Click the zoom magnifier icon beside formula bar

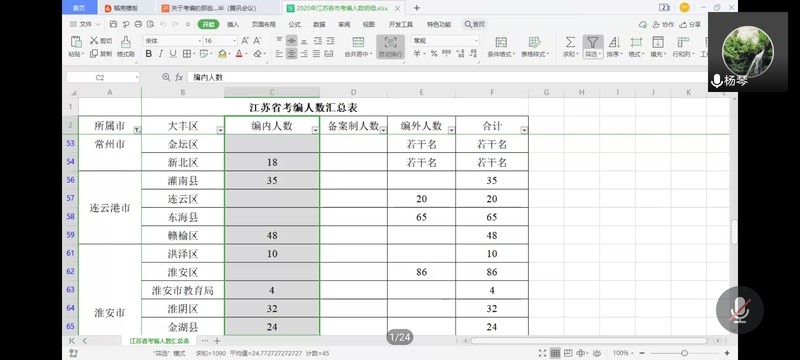166,77
